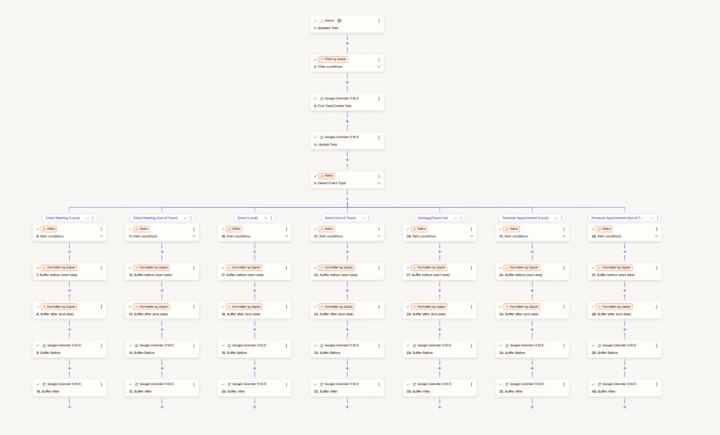Add a step between steps 24 and 25
The height and width of the screenshot is (435, 720).
[347, 368]
